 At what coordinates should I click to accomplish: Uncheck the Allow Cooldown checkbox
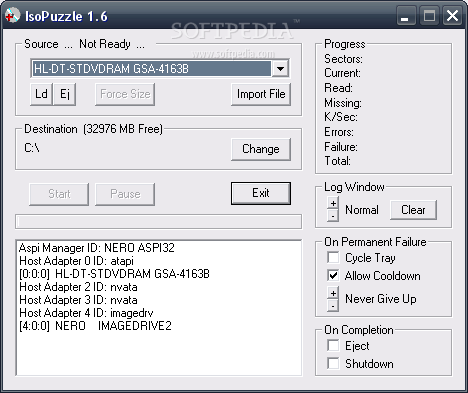click(x=333, y=276)
